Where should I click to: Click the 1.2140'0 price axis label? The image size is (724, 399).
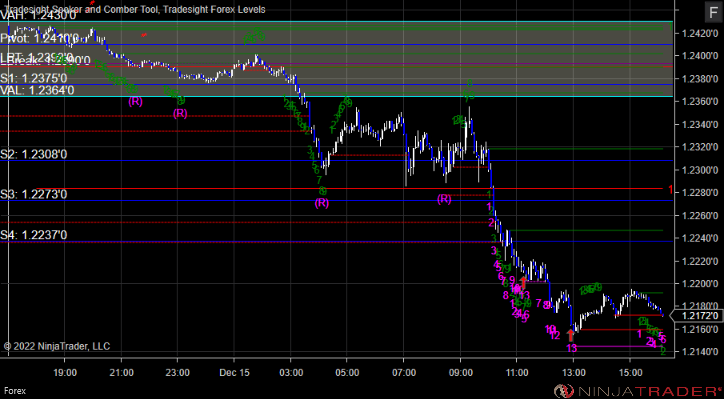pos(700,352)
